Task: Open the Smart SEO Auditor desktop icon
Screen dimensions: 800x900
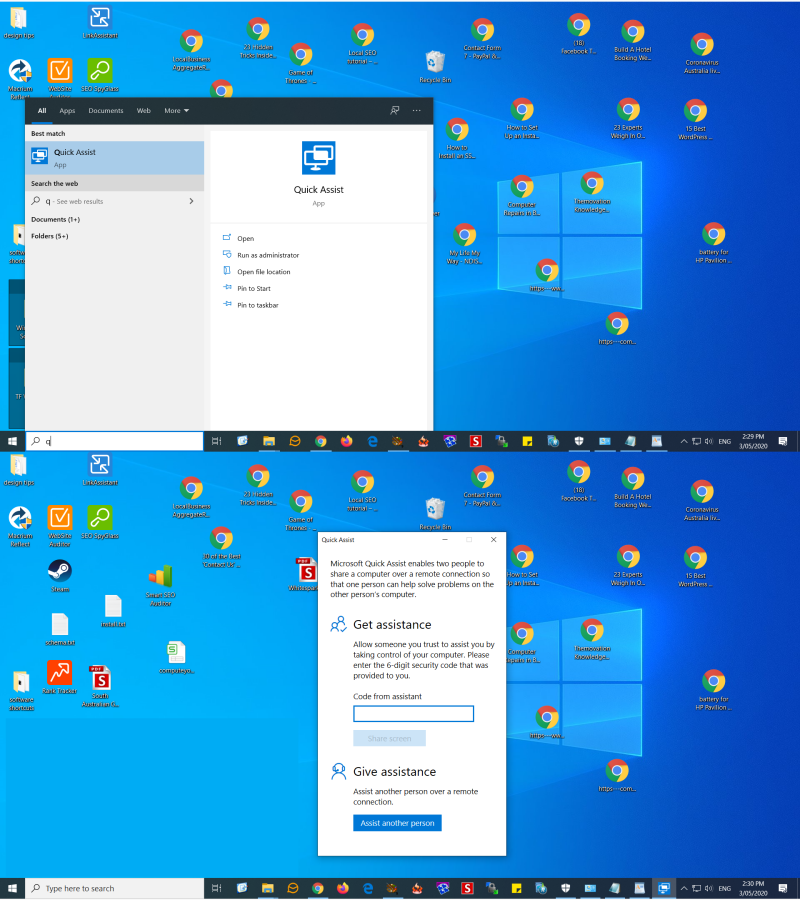Action: point(161,585)
